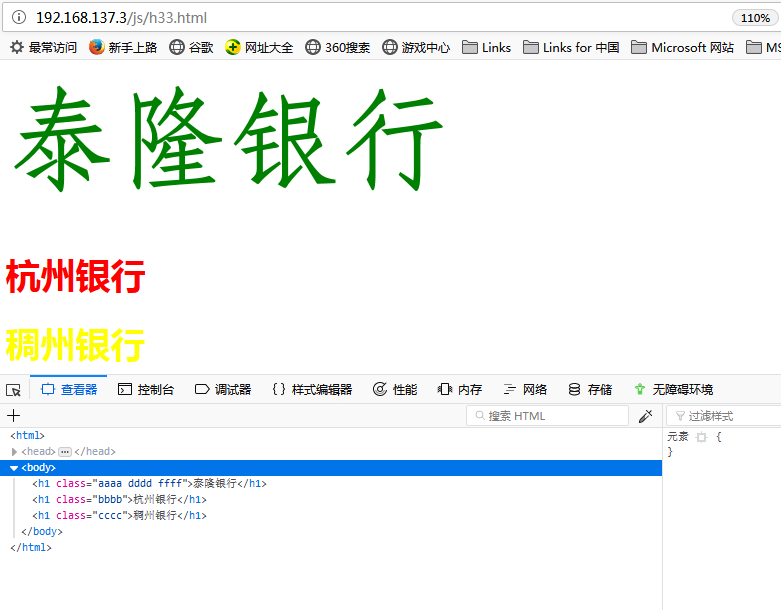Switch to the 网络 network tab
The height and width of the screenshot is (610, 781).
[x=525, y=389]
